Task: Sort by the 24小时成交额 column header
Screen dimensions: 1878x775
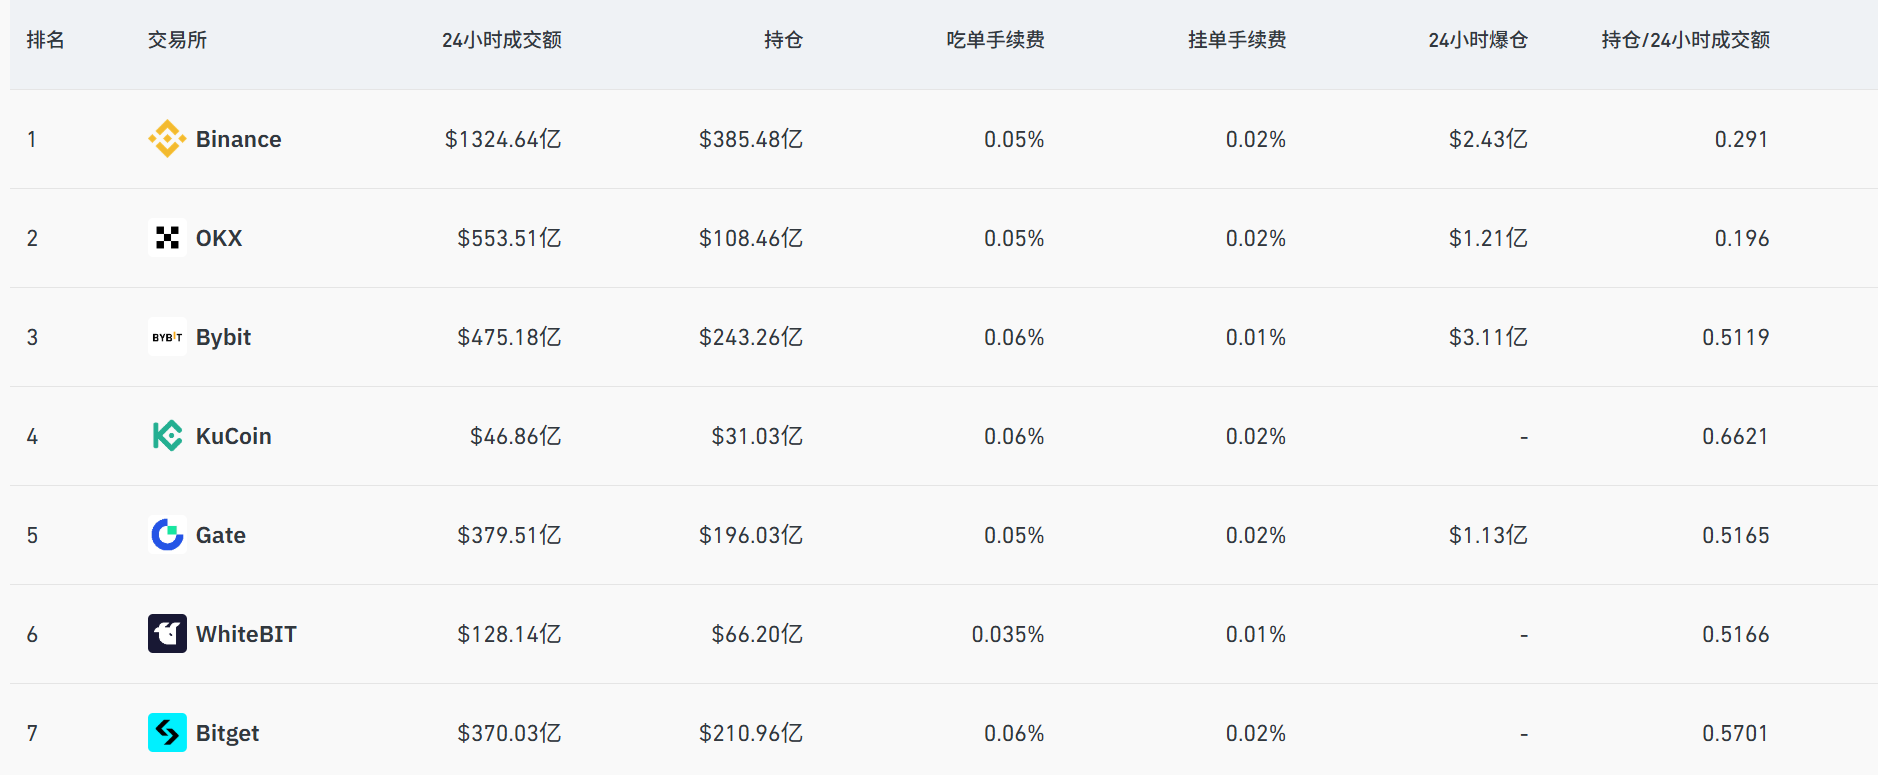Action: point(500,40)
